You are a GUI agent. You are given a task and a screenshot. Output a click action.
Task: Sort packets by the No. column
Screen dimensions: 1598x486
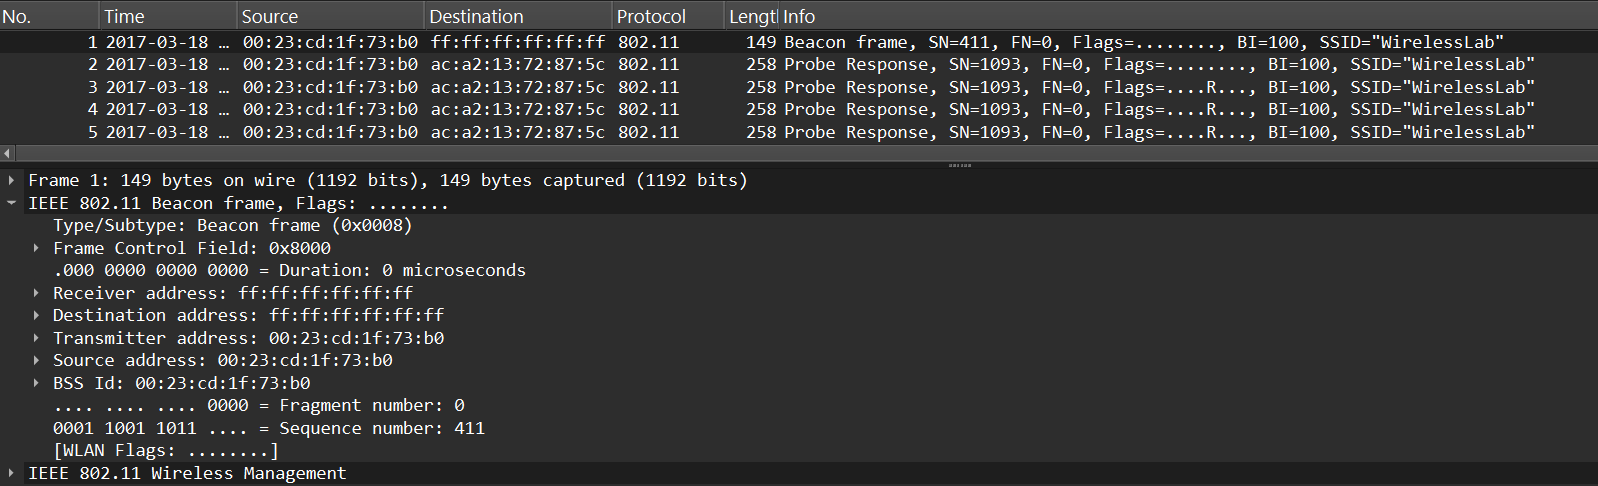coord(48,16)
